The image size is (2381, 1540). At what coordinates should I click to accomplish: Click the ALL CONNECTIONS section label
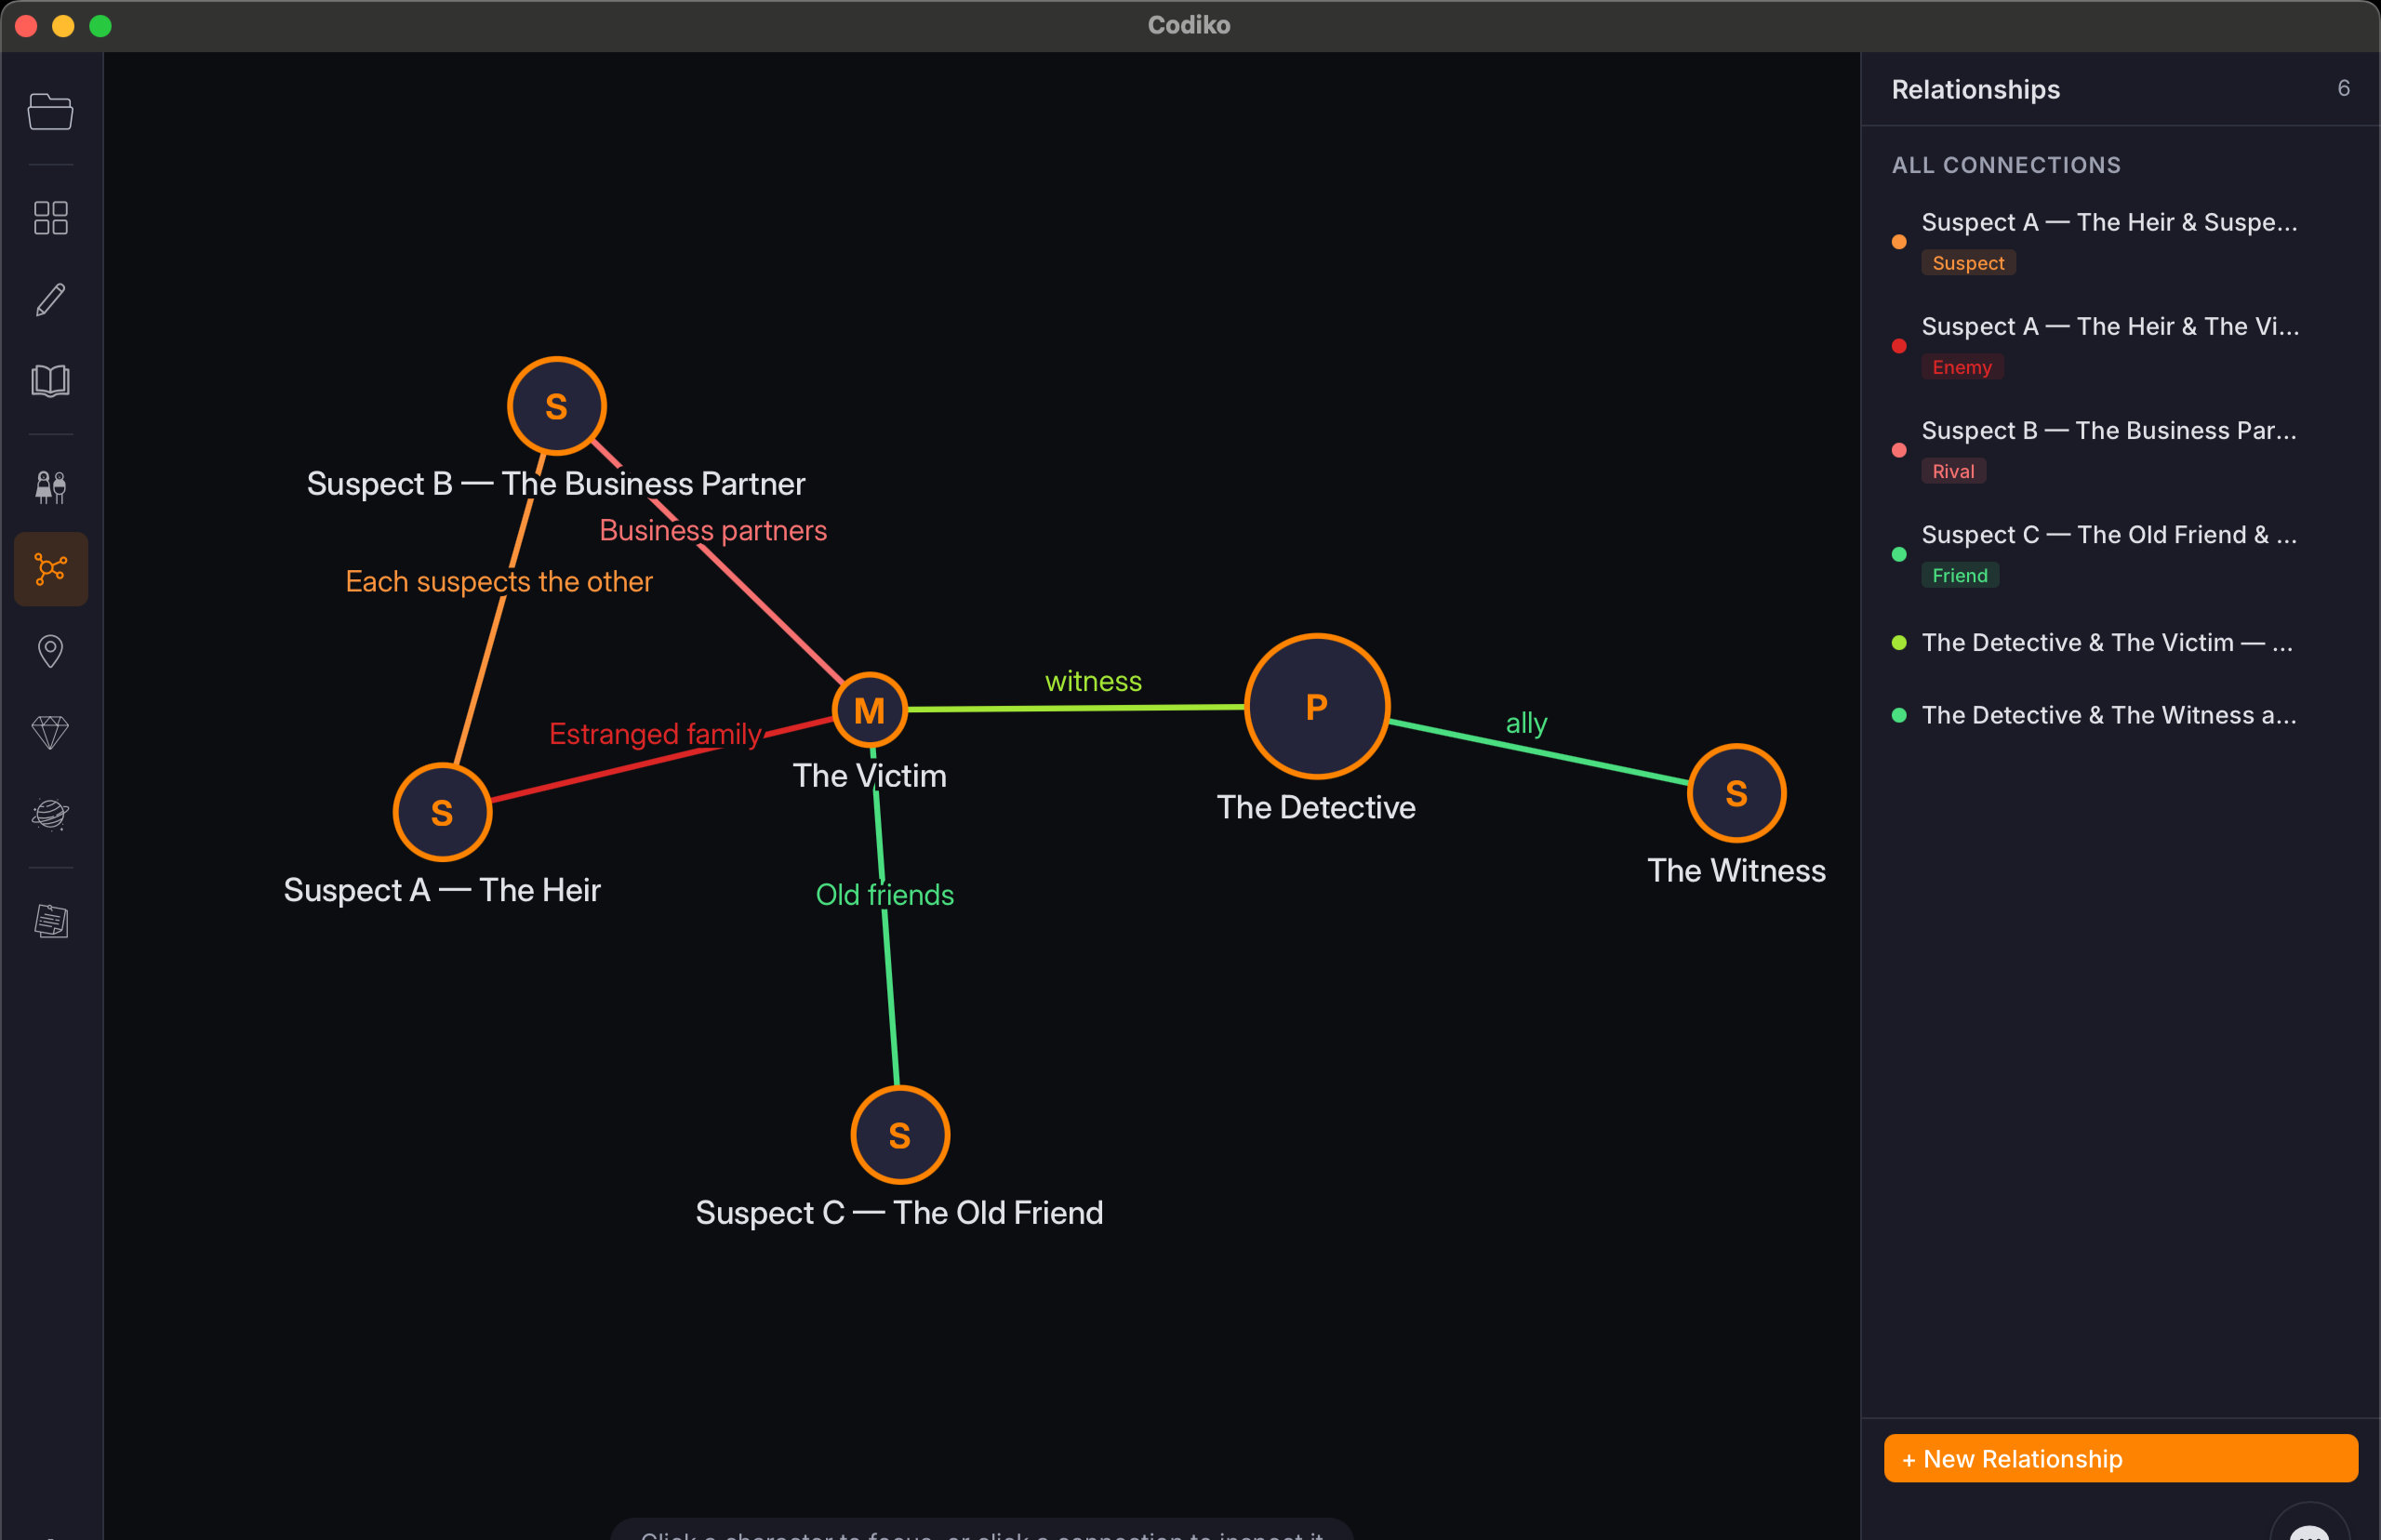[x=2005, y=165]
